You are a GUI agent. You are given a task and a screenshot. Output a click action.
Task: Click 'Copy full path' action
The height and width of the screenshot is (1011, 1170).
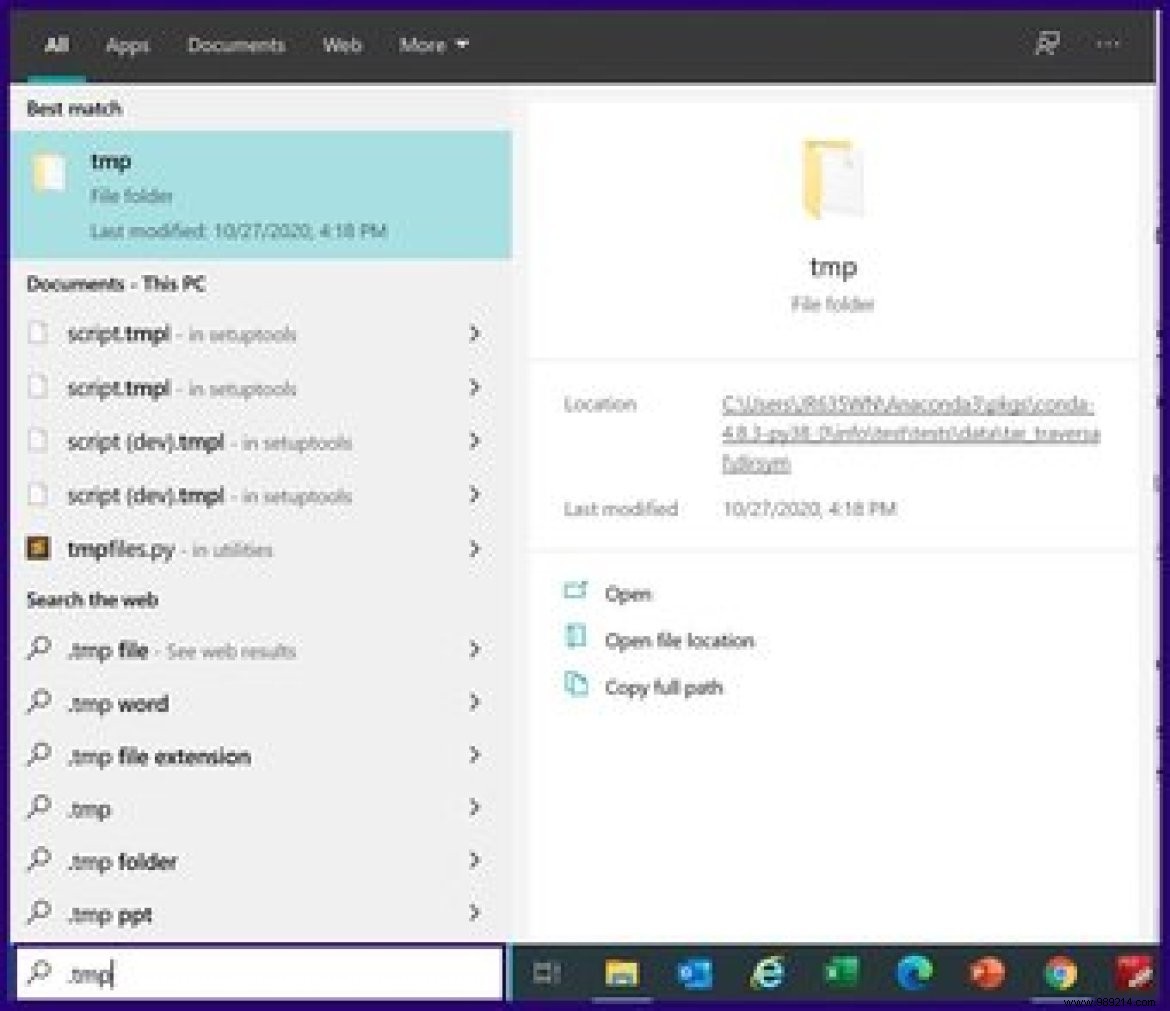pos(663,688)
